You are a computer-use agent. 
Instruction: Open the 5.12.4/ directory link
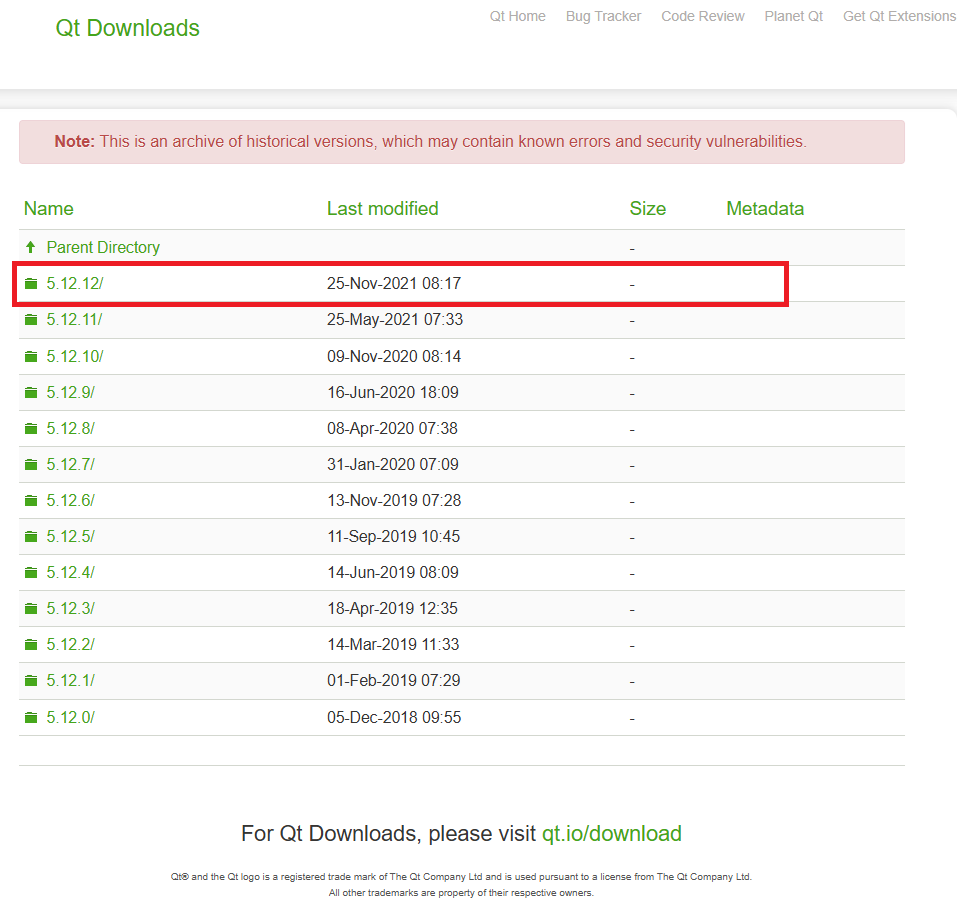[x=71, y=572]
